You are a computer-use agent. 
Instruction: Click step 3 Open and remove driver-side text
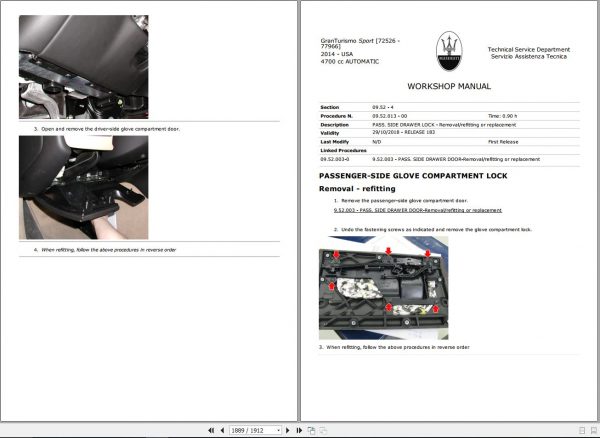click(107, 129)
